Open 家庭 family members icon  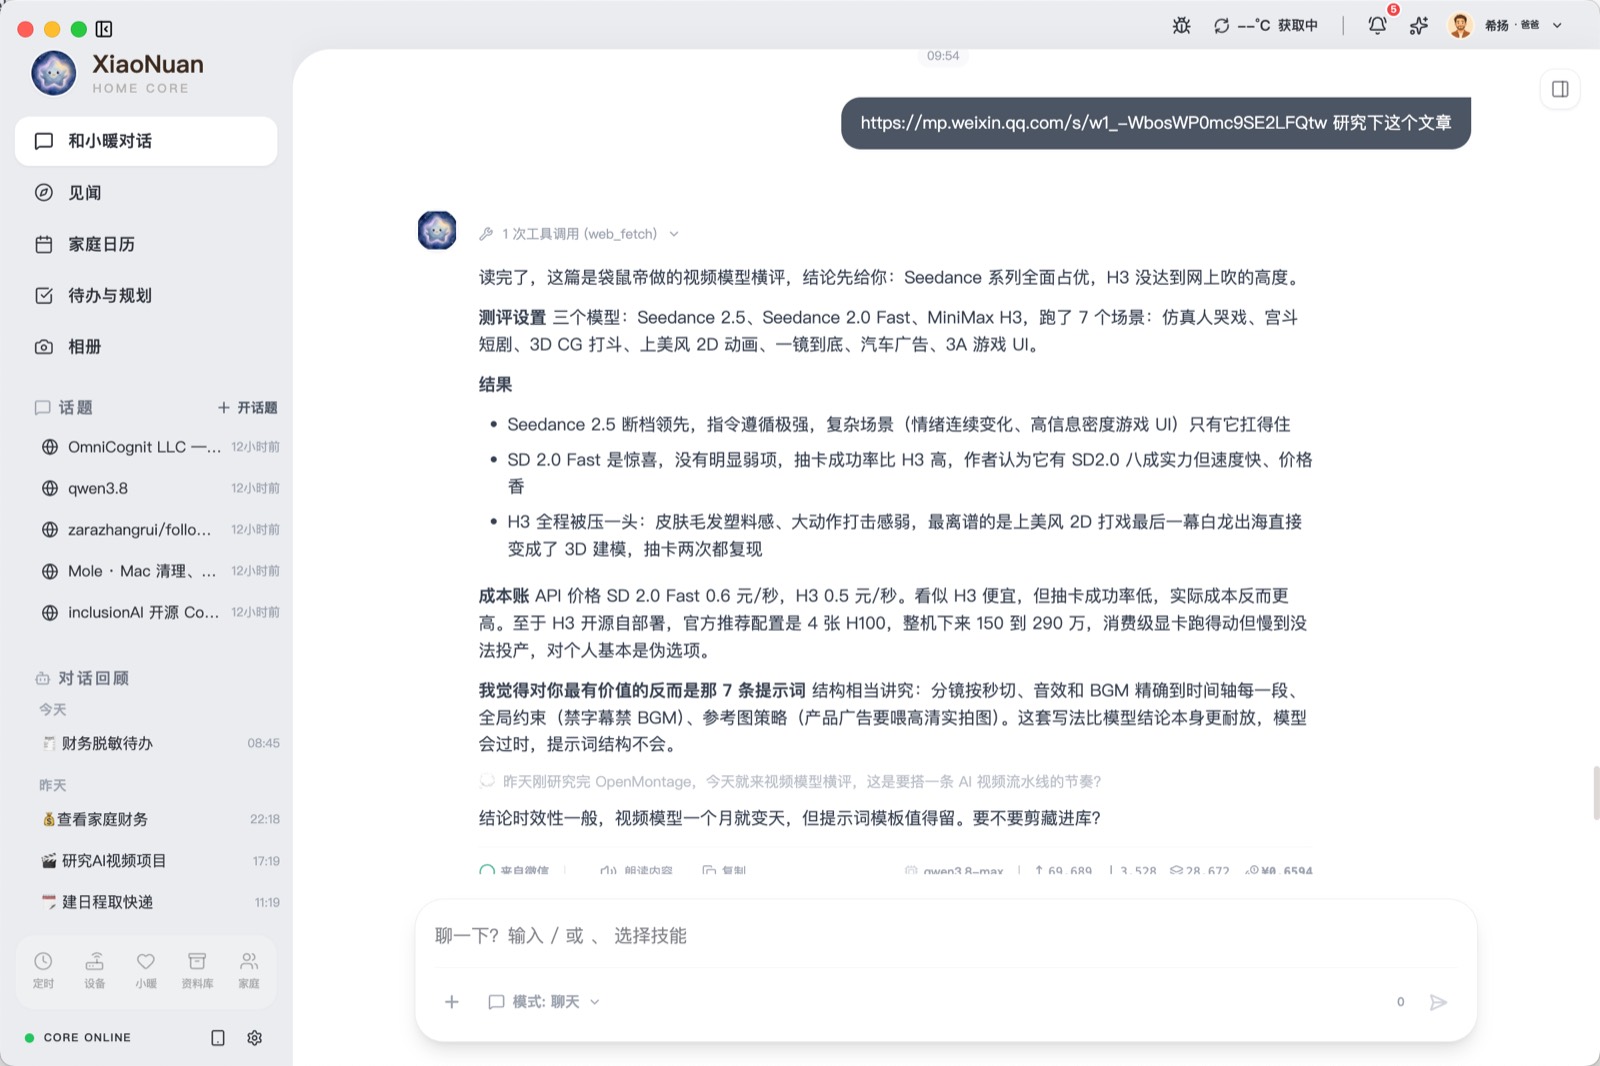point(249,969)
